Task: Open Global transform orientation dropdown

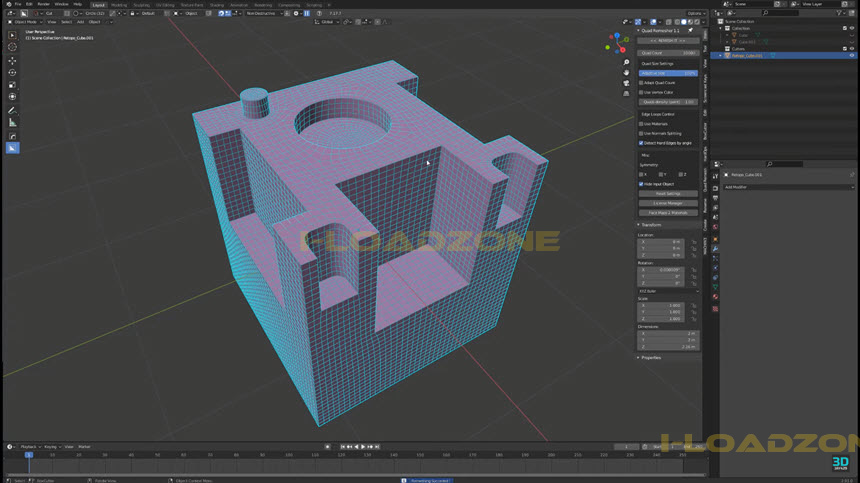Action: click(327, 22)
